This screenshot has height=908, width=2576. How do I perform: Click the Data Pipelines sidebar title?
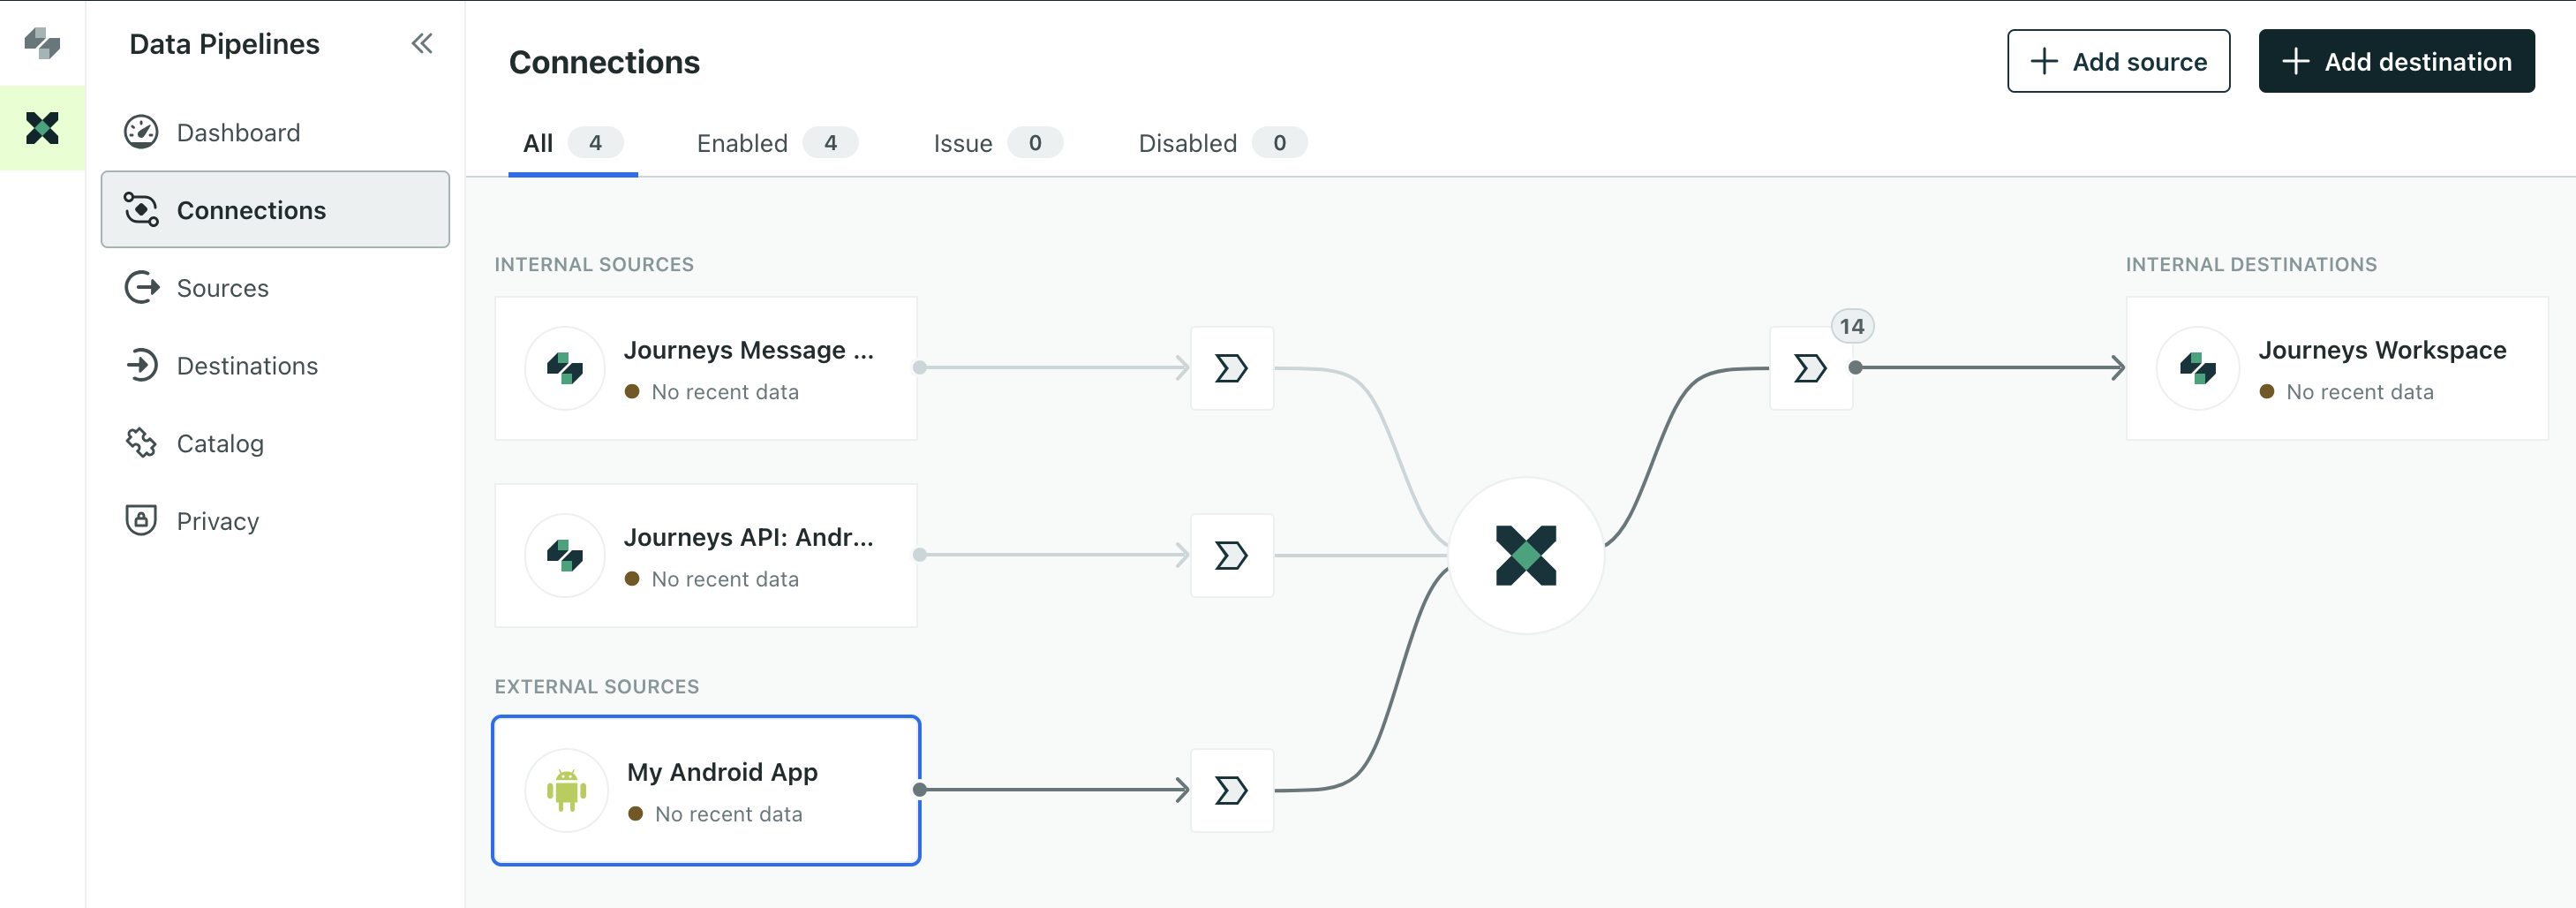click(x=224, y=43)
